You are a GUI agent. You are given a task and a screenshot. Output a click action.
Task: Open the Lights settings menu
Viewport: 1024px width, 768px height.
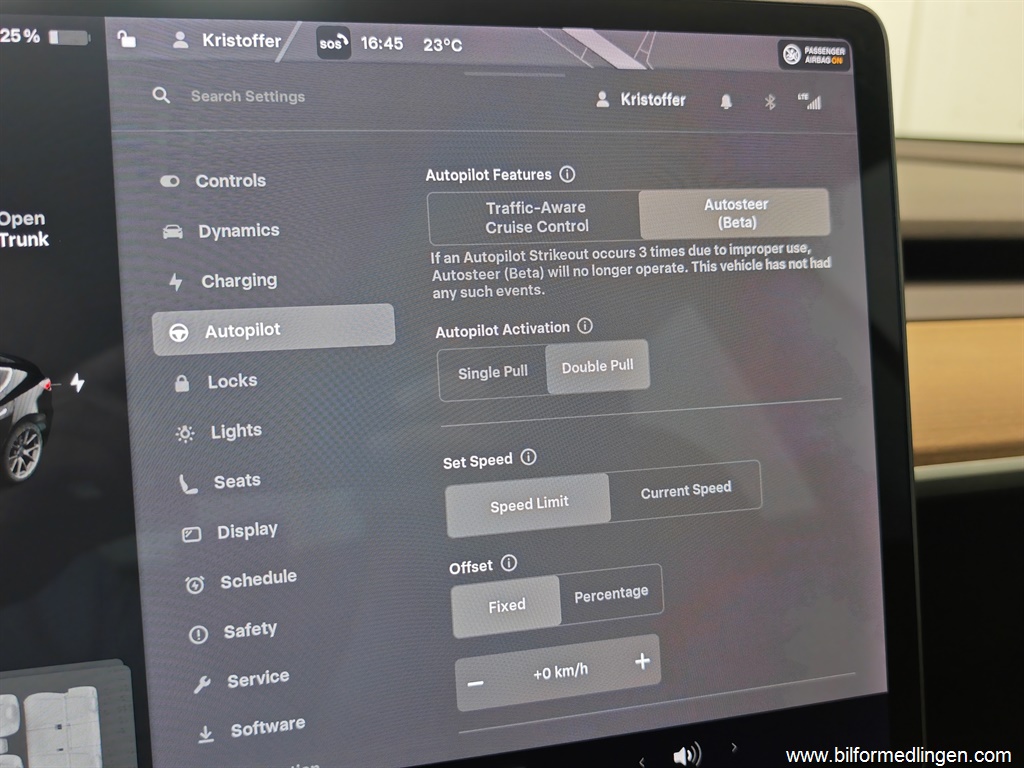pyautogui.click(x=219, y=432)
